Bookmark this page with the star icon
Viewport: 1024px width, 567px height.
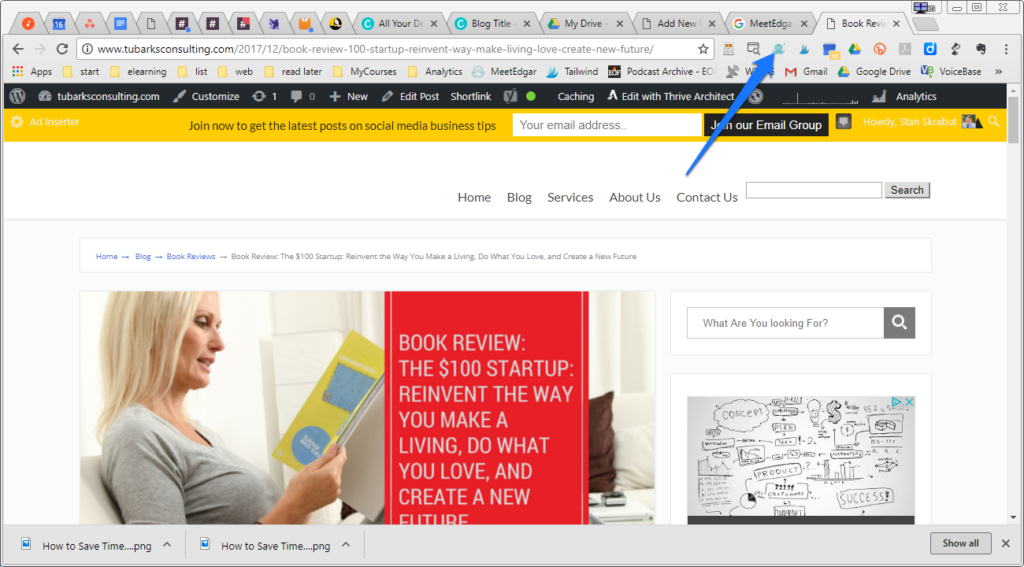pyautogui.click(x=703, y=49)
